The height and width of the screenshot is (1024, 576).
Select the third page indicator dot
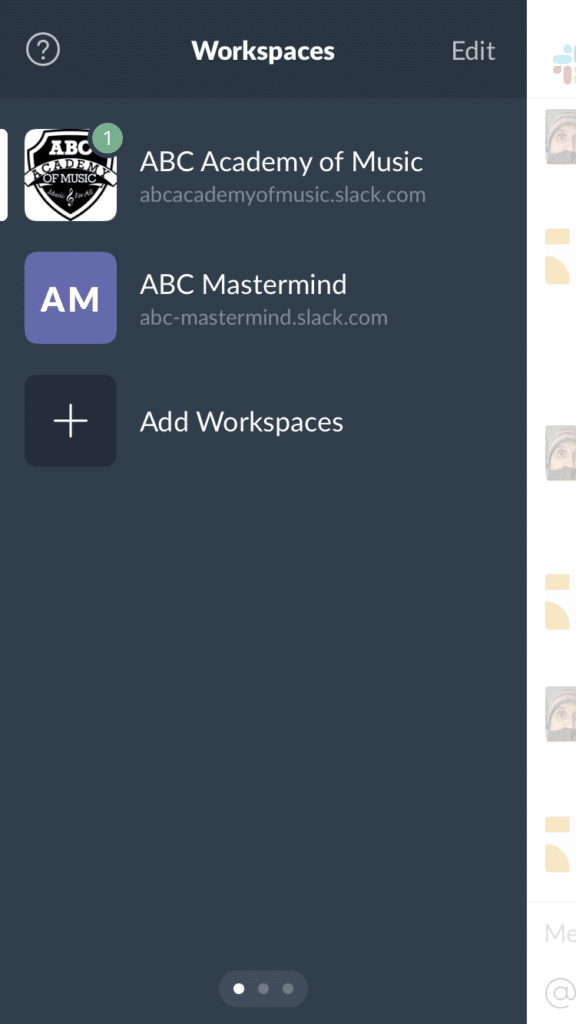pyautogui.click(x=288, y=989)
